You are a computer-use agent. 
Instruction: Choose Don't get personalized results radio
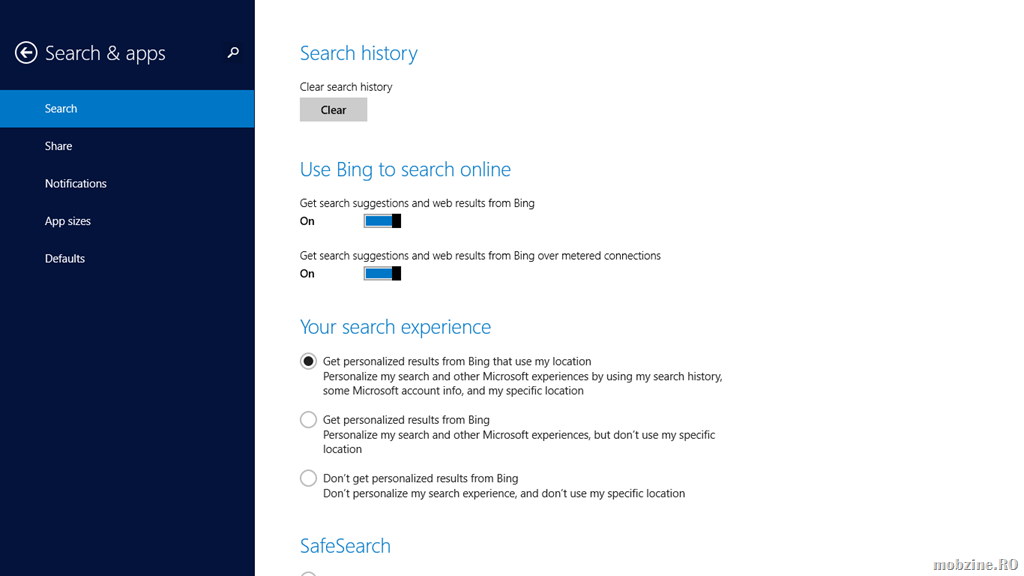pos(308,478)
